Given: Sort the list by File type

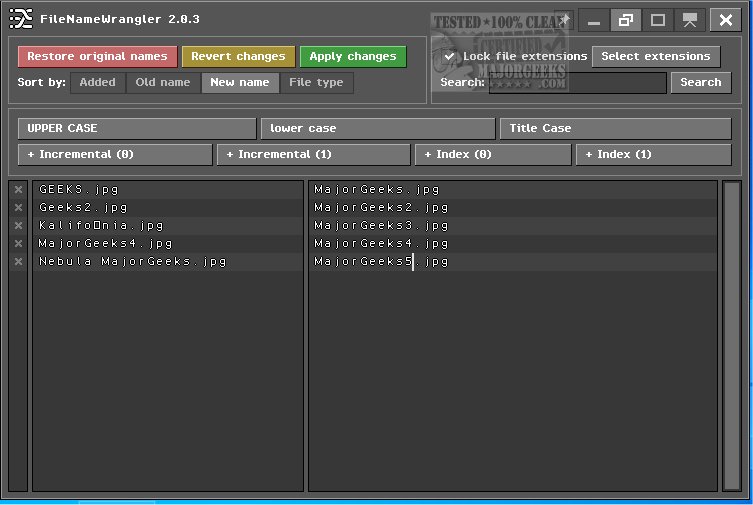Looking at the screenshot, I should (x=316, y=83).
